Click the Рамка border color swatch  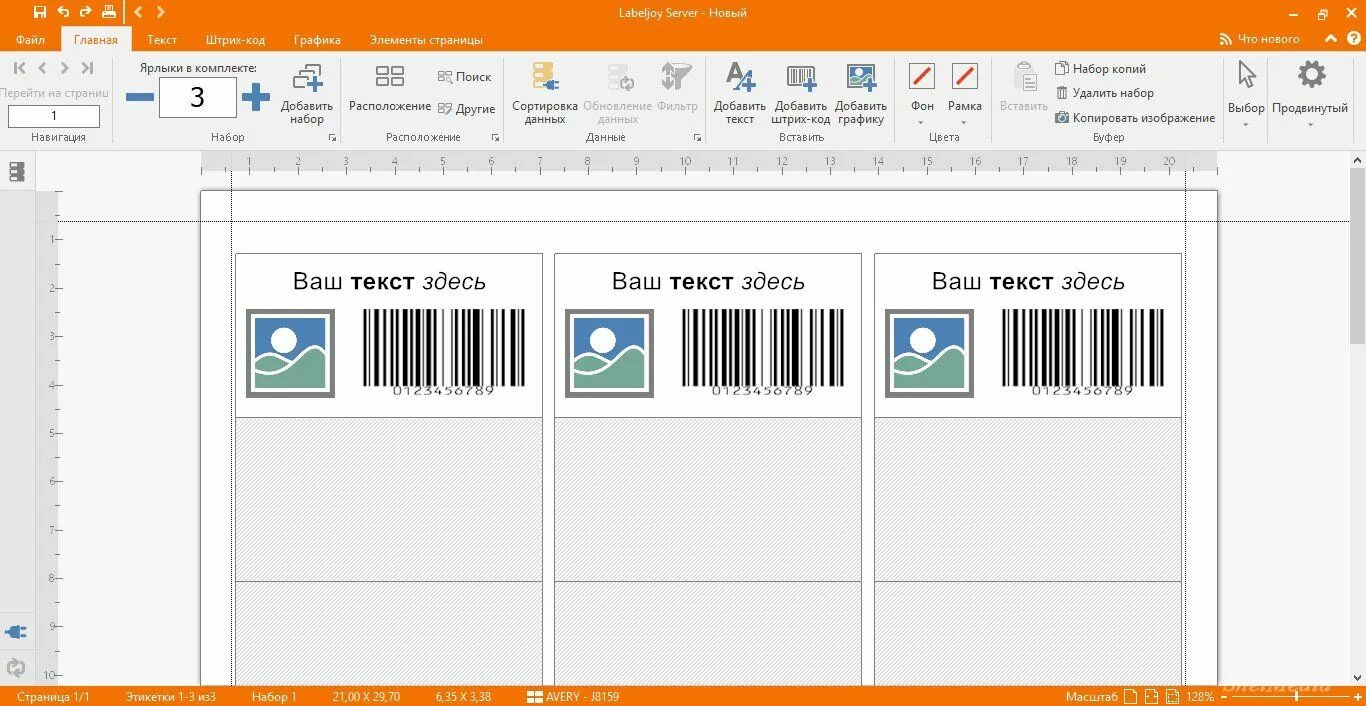(x=965, y=76)
